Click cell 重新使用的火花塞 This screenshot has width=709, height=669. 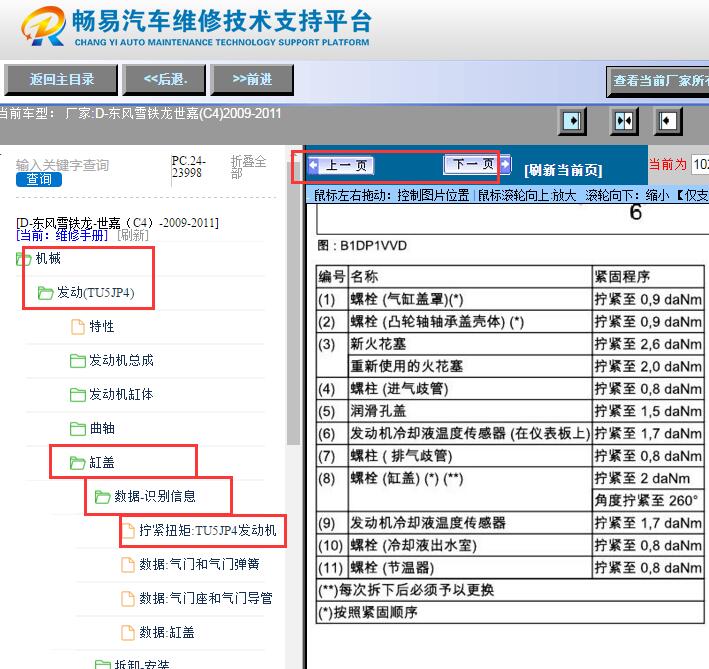pyautogui.click(x=470, y=367)
